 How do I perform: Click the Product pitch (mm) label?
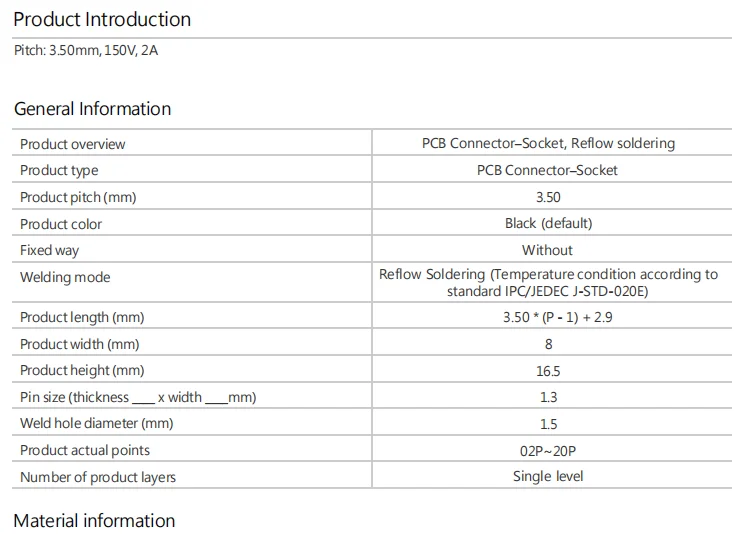click(78, 197)
